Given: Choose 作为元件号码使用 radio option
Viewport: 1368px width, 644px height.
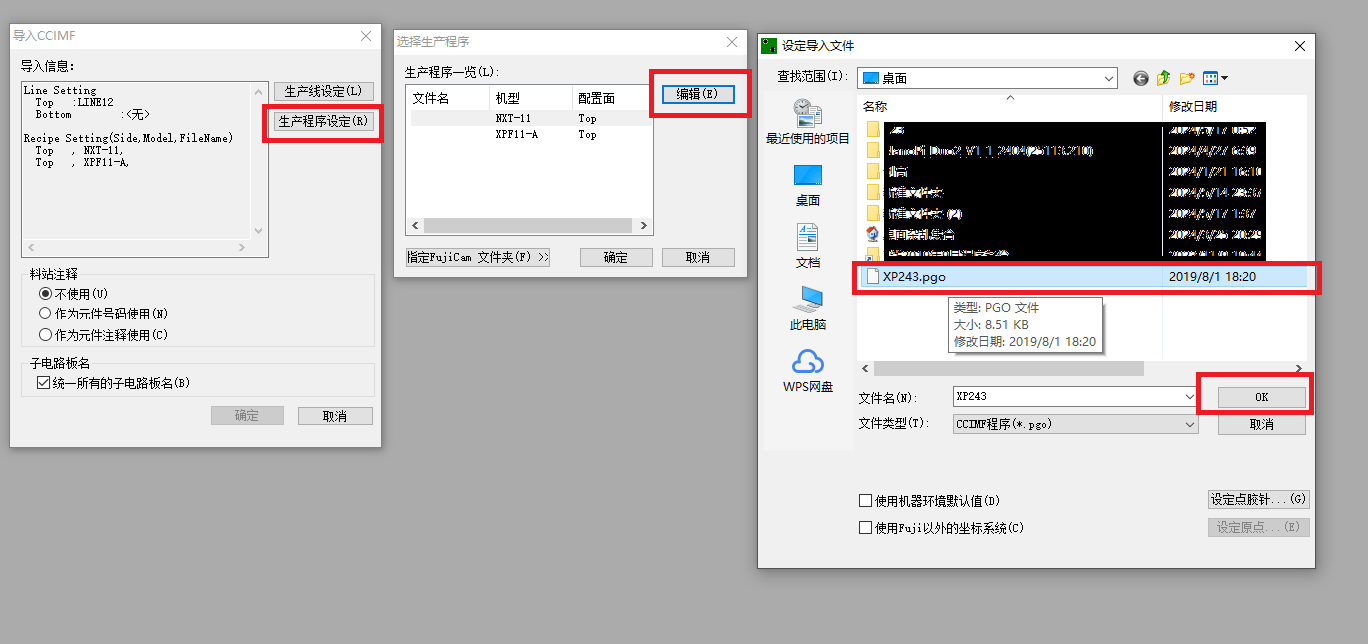Looking at the screenshot, I should coord(45,314).
